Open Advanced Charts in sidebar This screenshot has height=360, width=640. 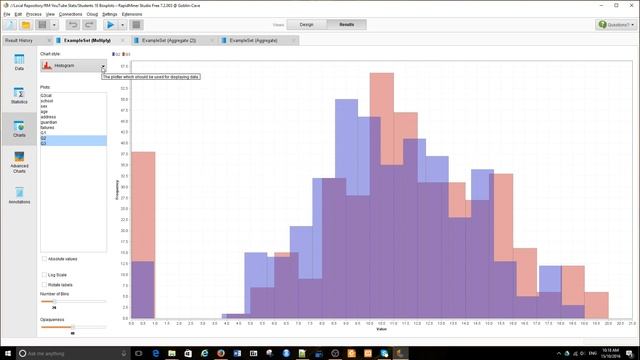pos(19,162)
